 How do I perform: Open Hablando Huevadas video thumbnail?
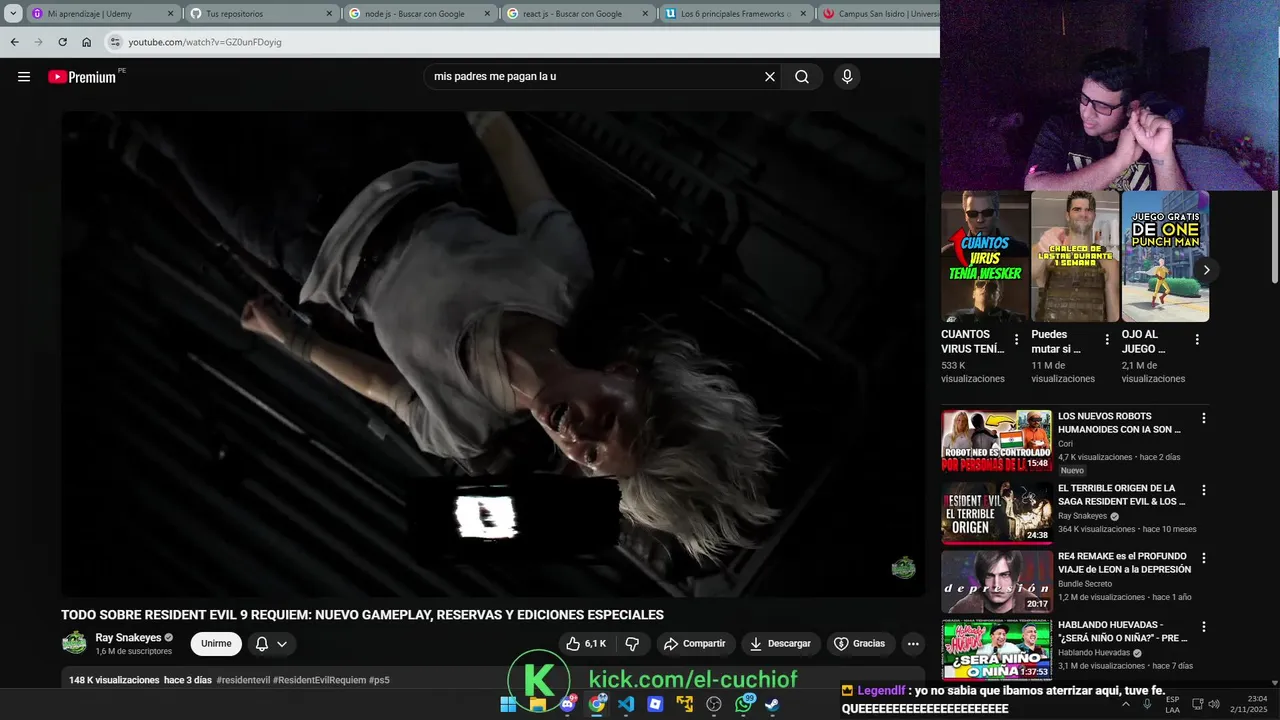tap(996, 650)
